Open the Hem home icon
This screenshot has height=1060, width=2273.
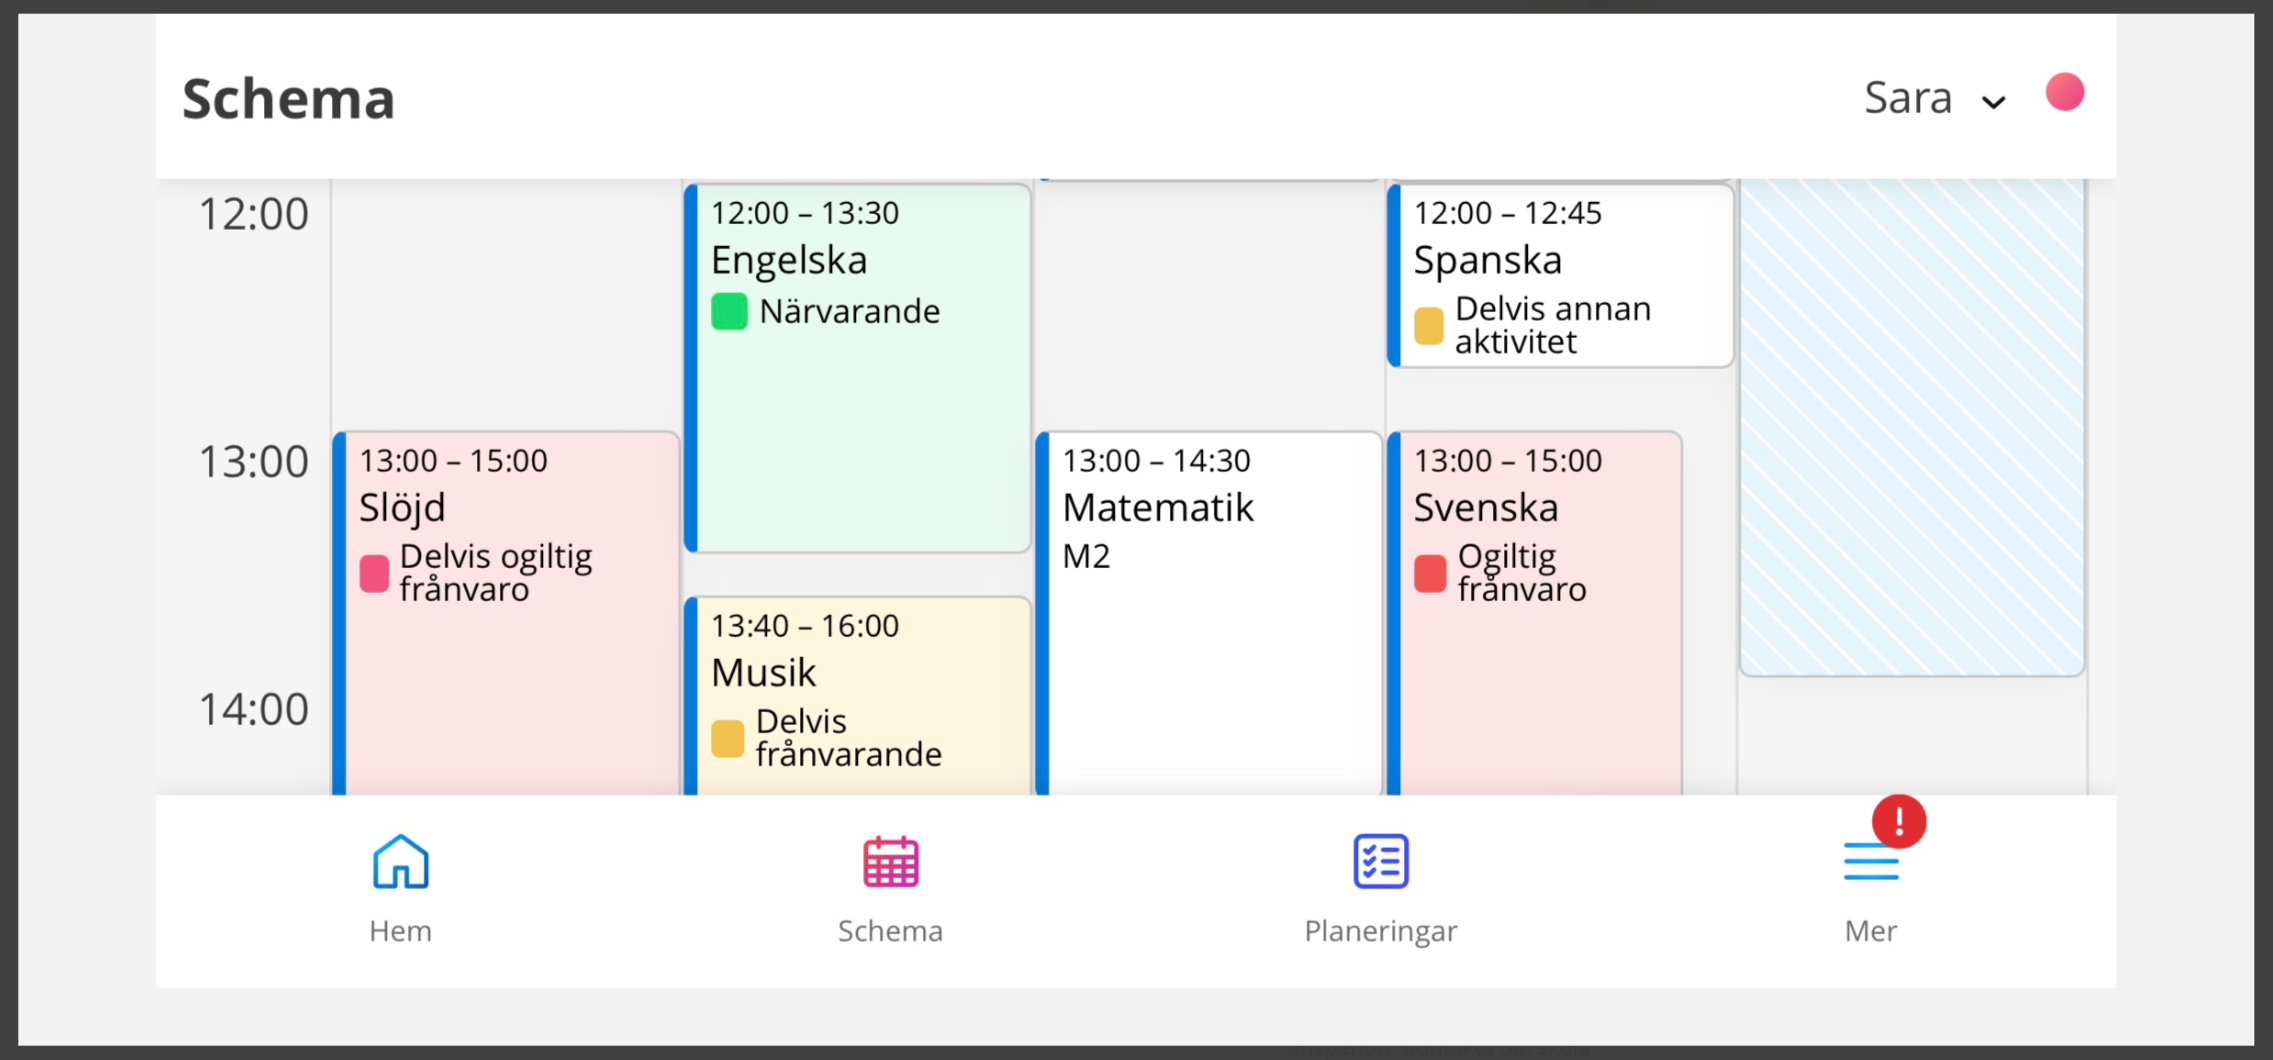(x=401, y=861)
